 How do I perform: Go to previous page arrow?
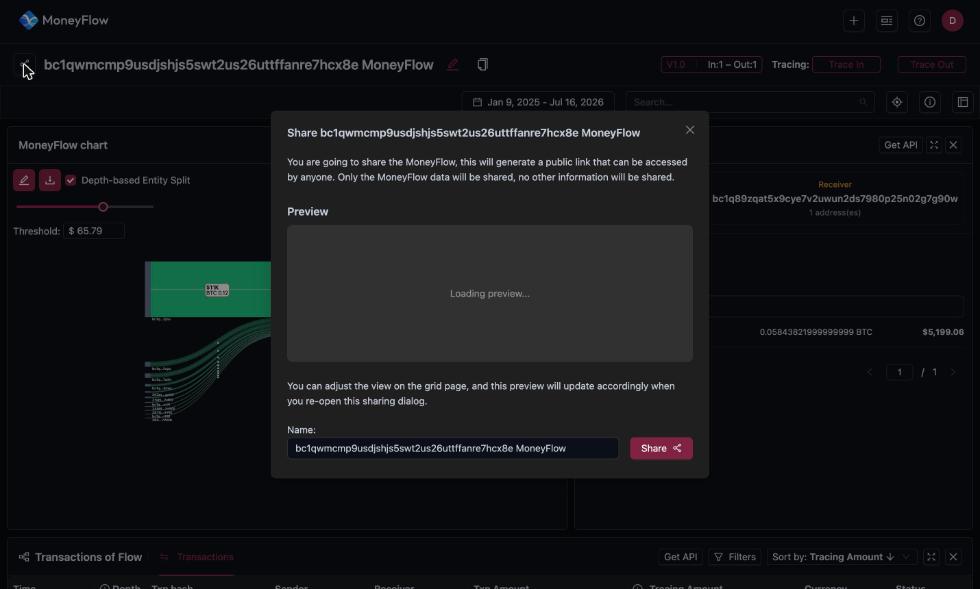869,372
